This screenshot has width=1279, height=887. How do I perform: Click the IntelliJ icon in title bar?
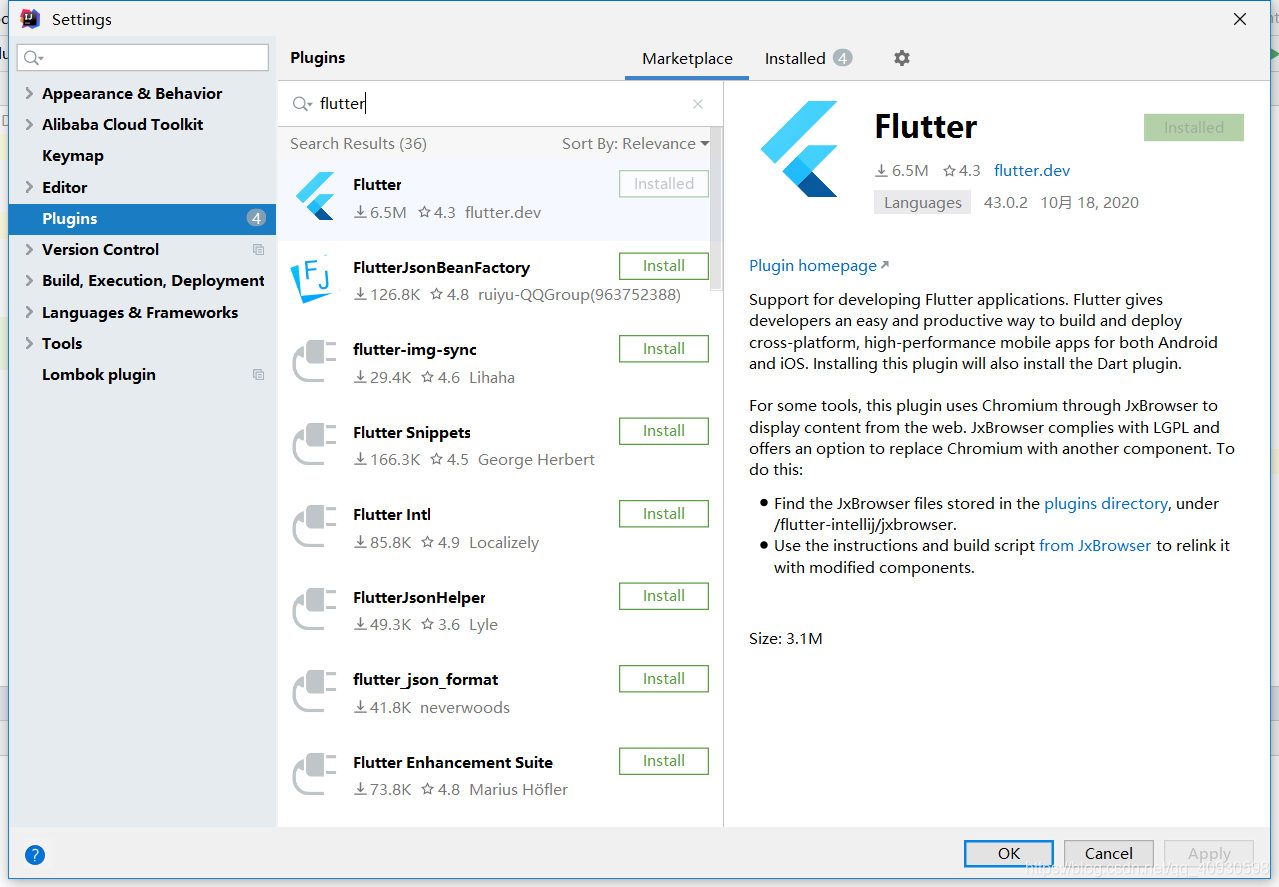tap(30, 18)
